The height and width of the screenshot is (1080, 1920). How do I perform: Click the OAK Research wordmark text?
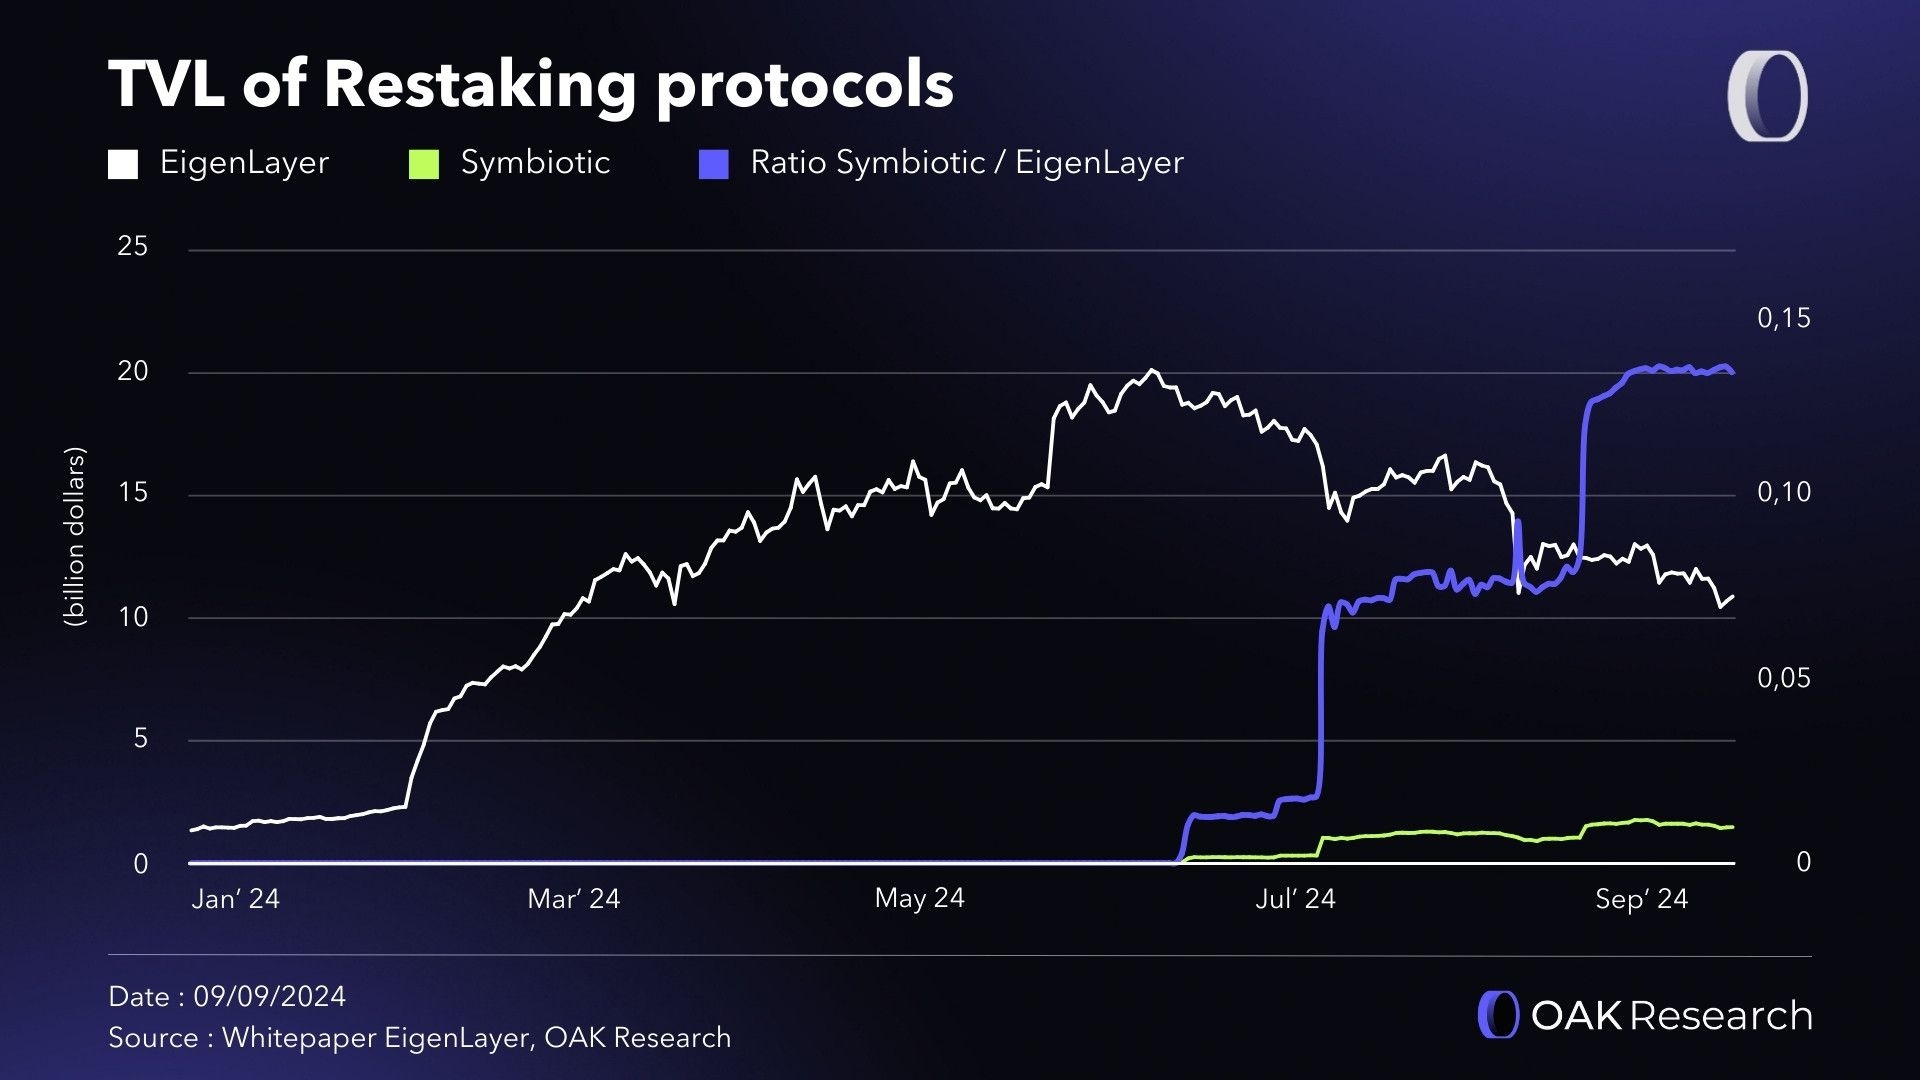1671,1015
